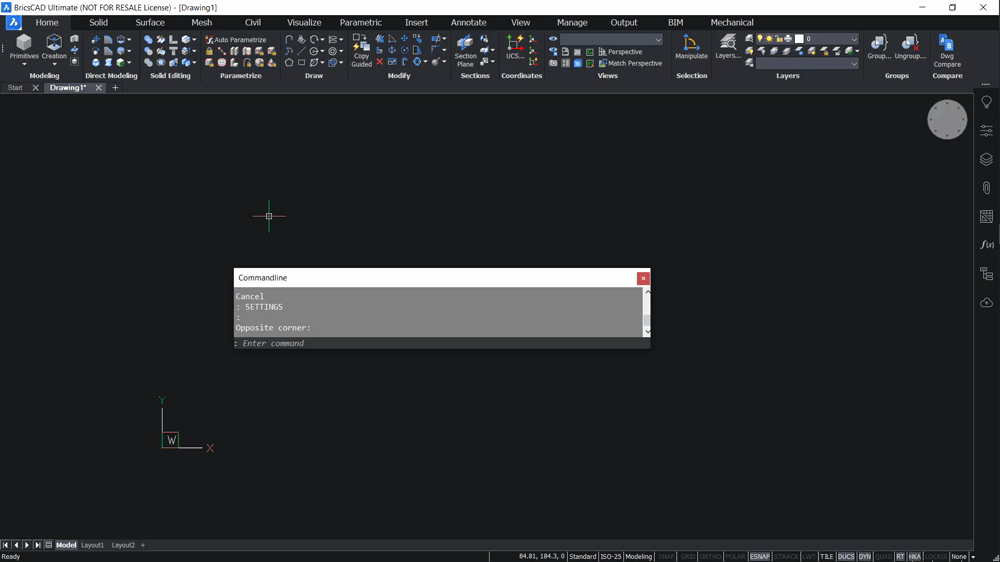Open the Layers stack panel in sidebar
Image resolution: width=1000 pixels, height=562 pixels.
pyautogui.click(x=987, y=159)
